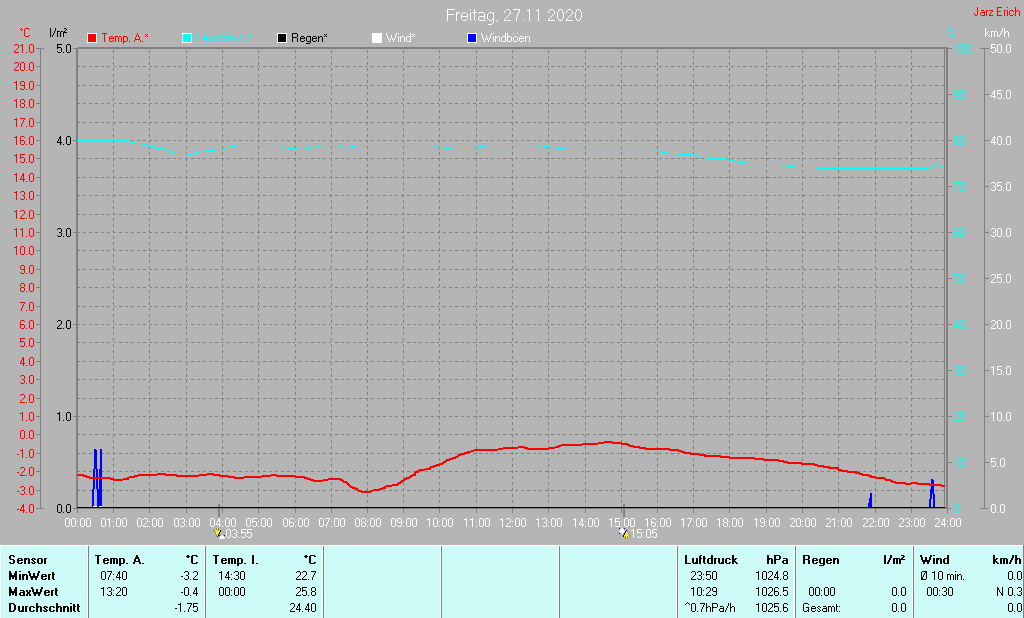Click the red Temp. A. legend square
Screen dimensions: 1024x618
[92, 39]
